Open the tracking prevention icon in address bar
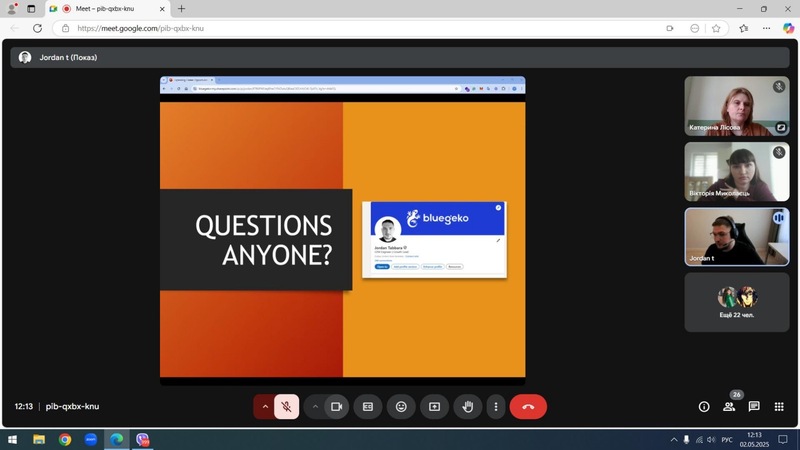 pos(694,29)
